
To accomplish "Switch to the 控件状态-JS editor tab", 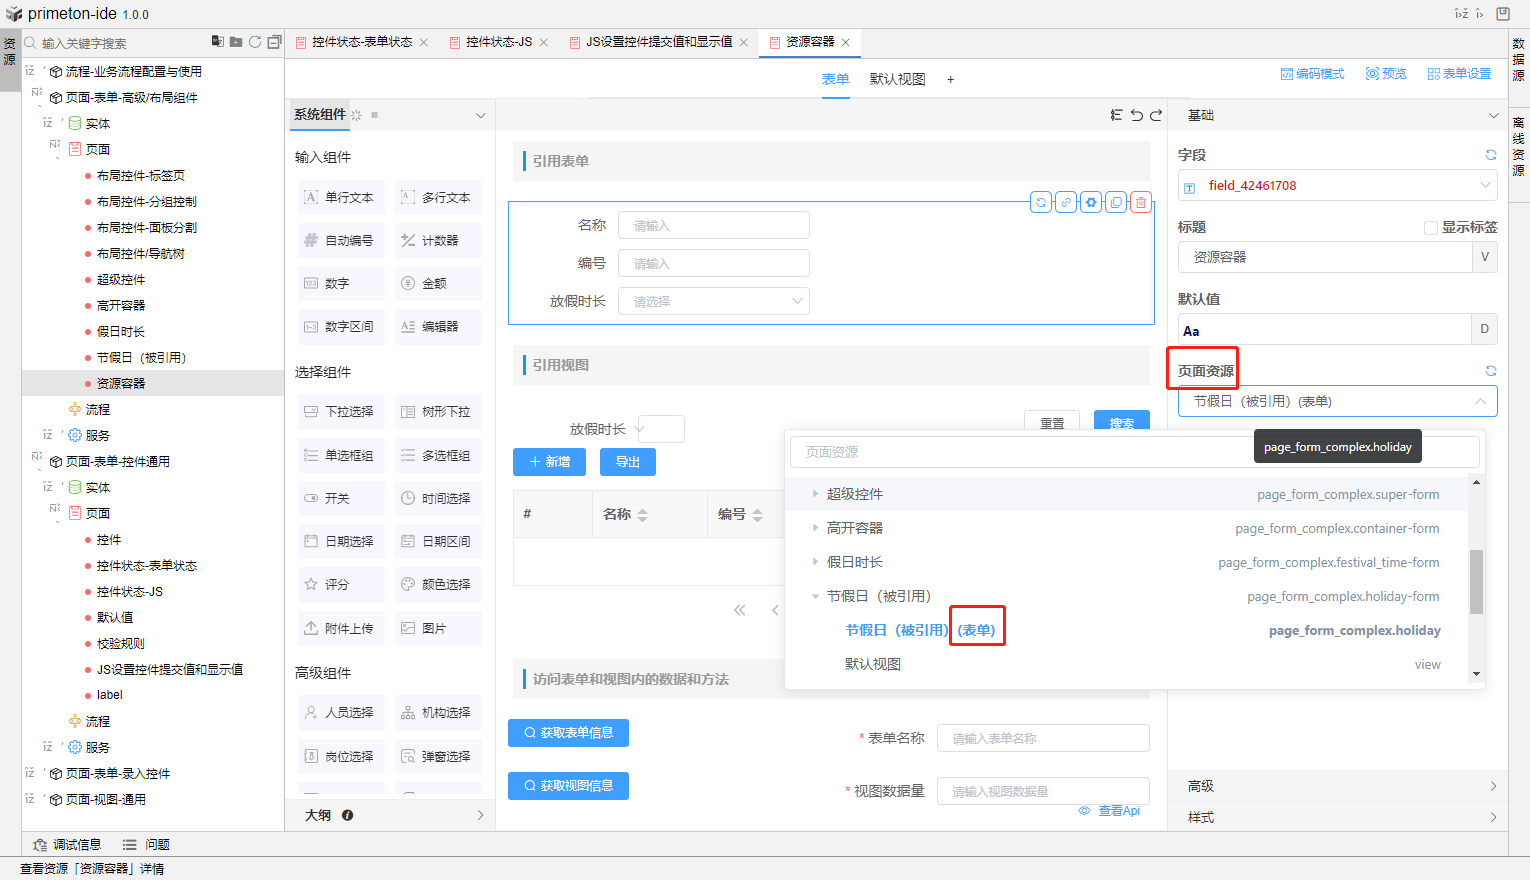I will coord(499,42).
